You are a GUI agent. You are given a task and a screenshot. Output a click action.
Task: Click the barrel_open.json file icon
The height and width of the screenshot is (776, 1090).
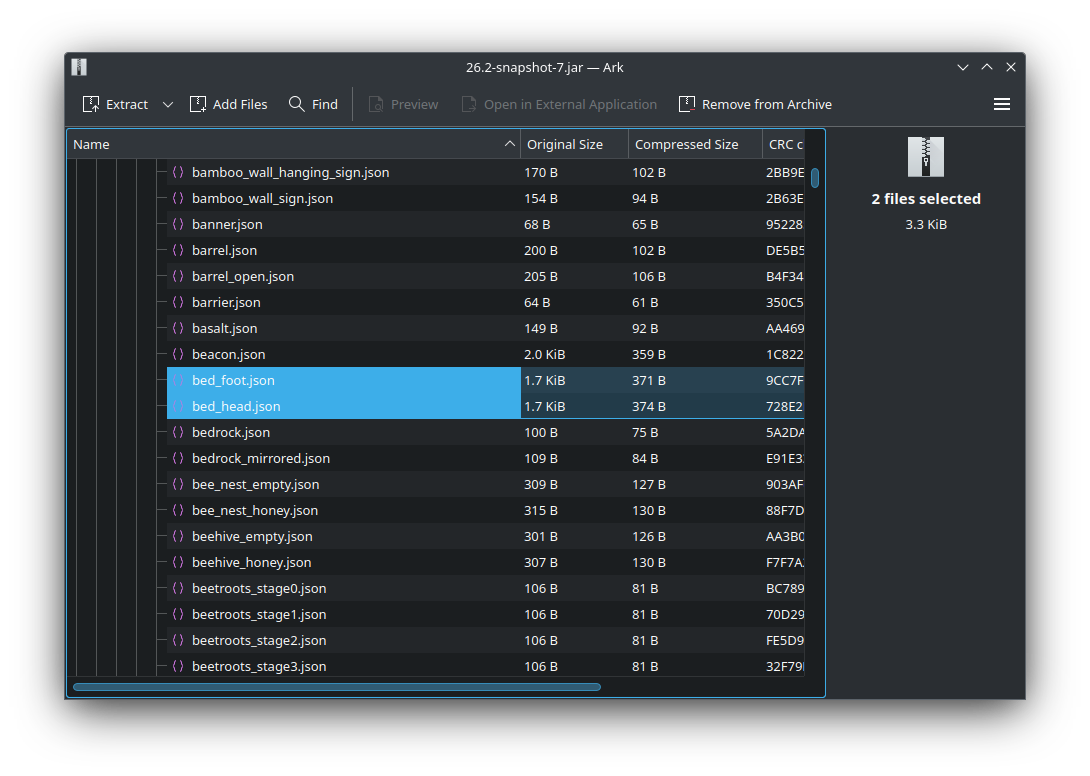pyautogui.click(x=178, y=277)
